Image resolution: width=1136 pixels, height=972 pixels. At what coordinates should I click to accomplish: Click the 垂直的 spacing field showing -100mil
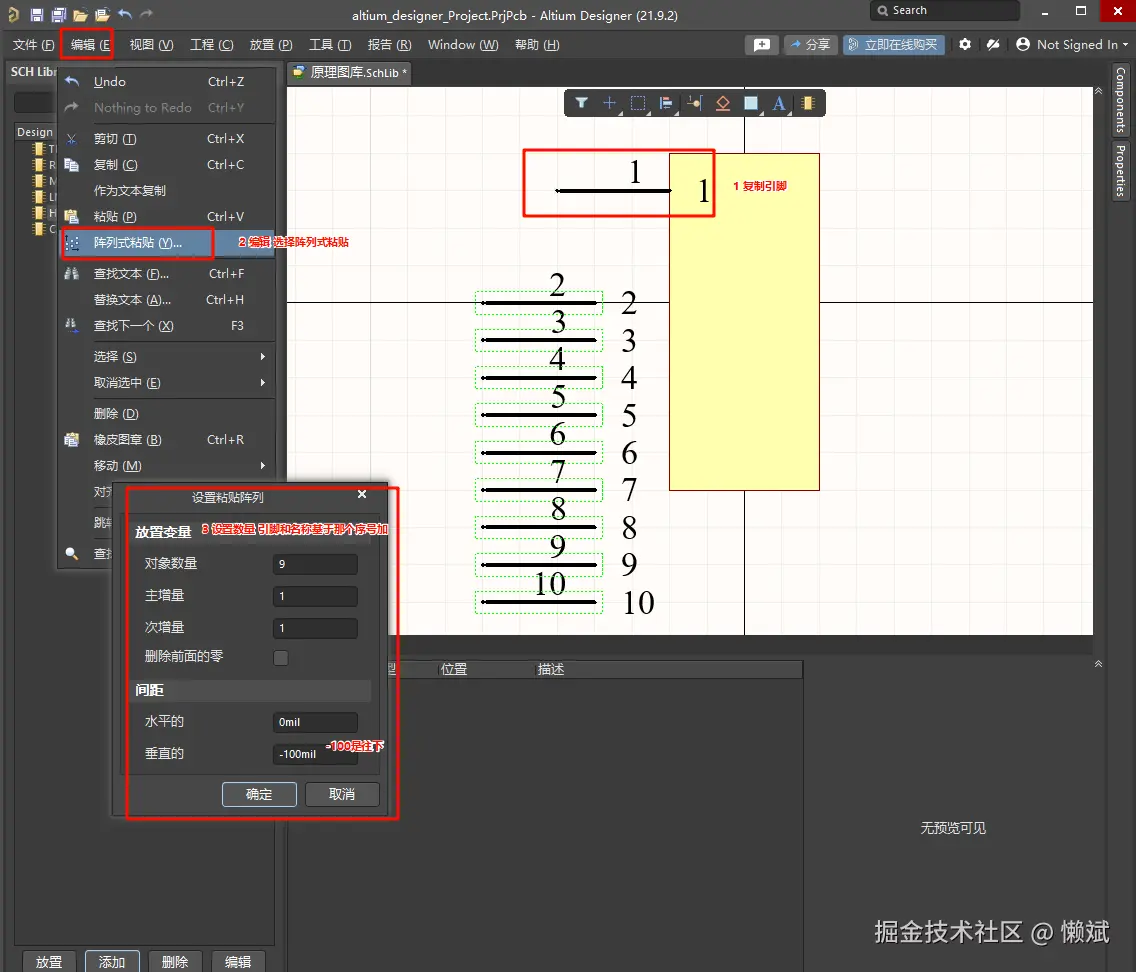[x=315, y=754]
